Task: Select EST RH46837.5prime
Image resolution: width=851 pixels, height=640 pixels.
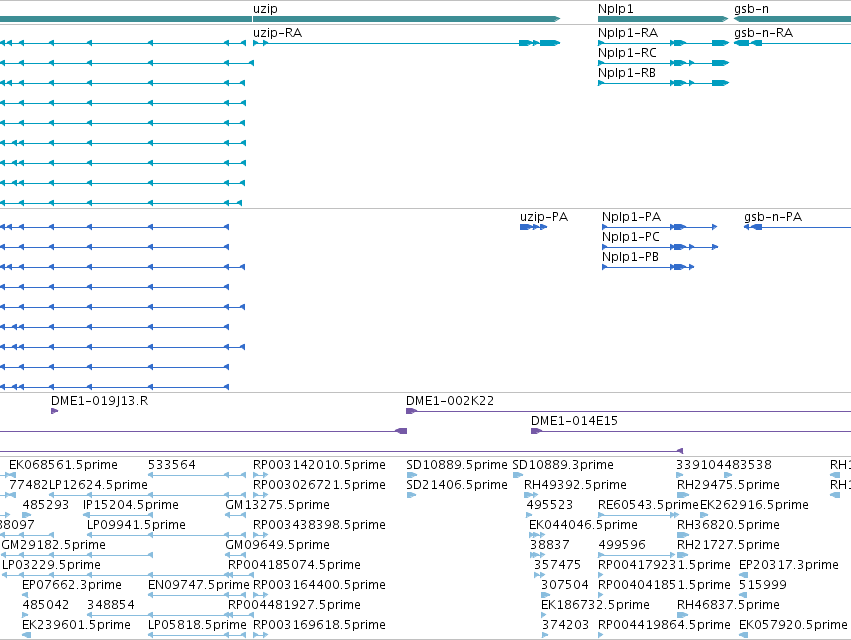Action: [728, 606]
